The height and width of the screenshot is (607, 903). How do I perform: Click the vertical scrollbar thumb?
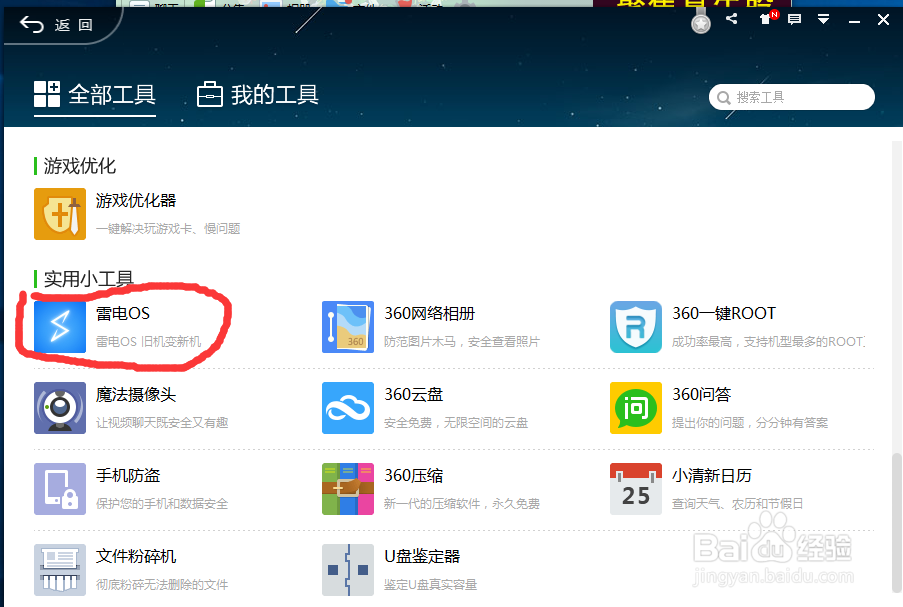coord(897,521)
